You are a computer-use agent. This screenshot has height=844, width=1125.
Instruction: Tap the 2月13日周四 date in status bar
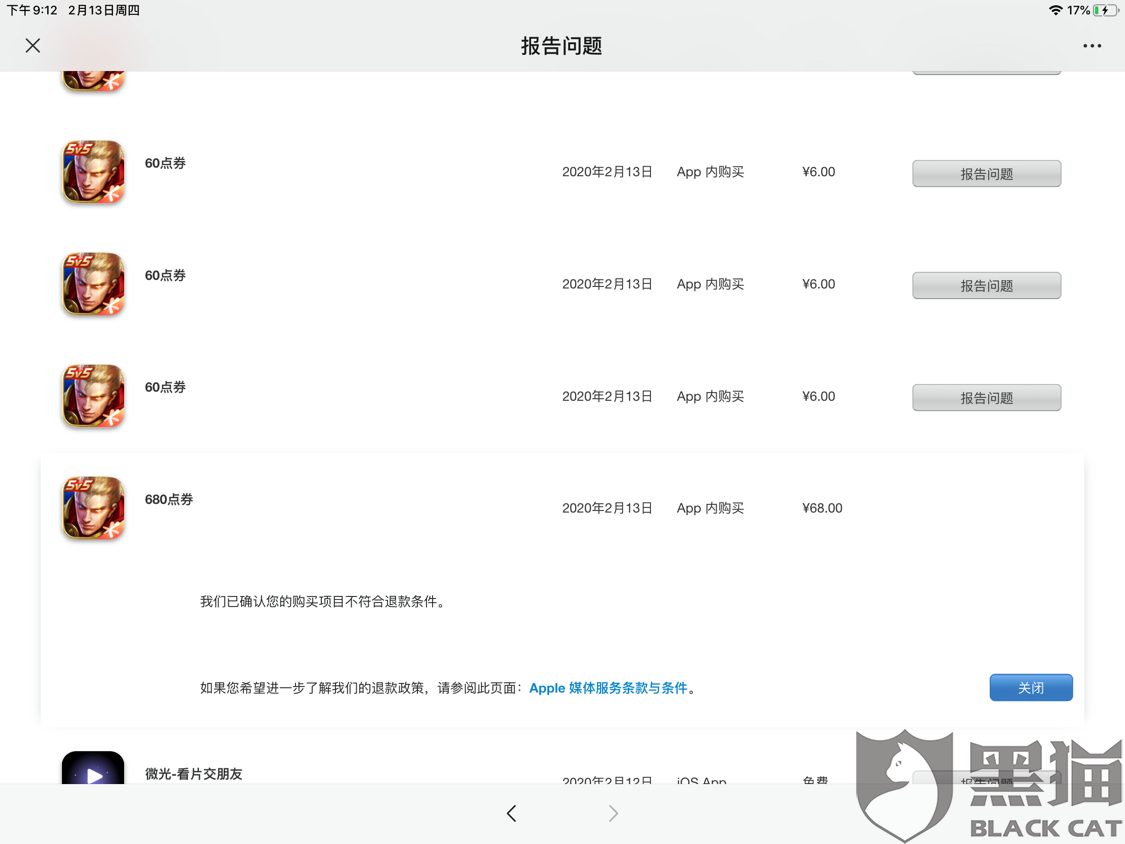coord(104,10)
